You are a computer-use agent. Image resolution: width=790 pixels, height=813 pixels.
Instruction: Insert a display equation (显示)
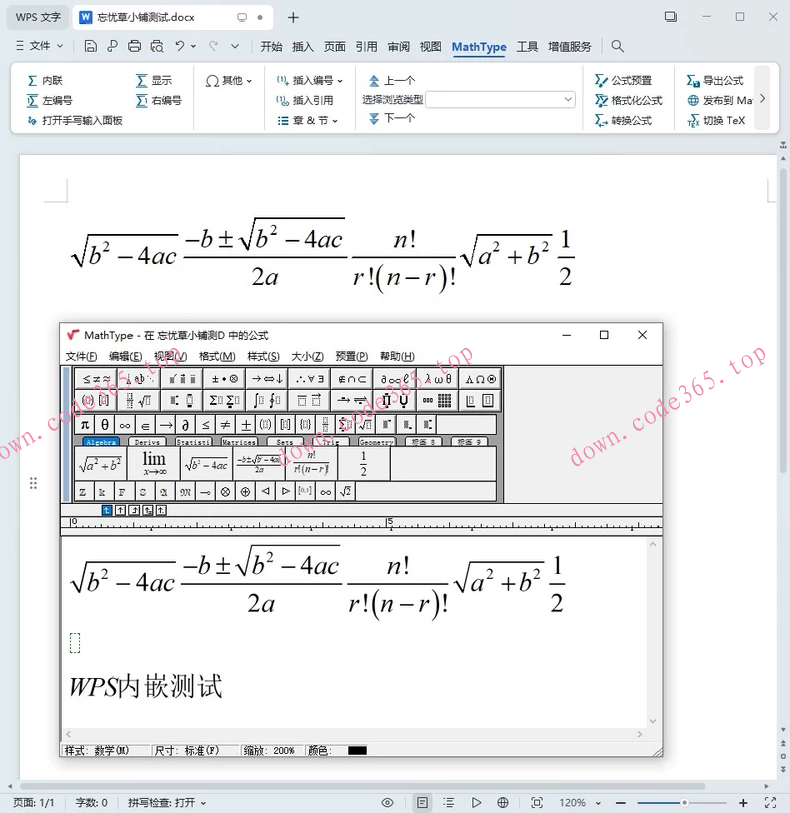(x=154, y=80)
